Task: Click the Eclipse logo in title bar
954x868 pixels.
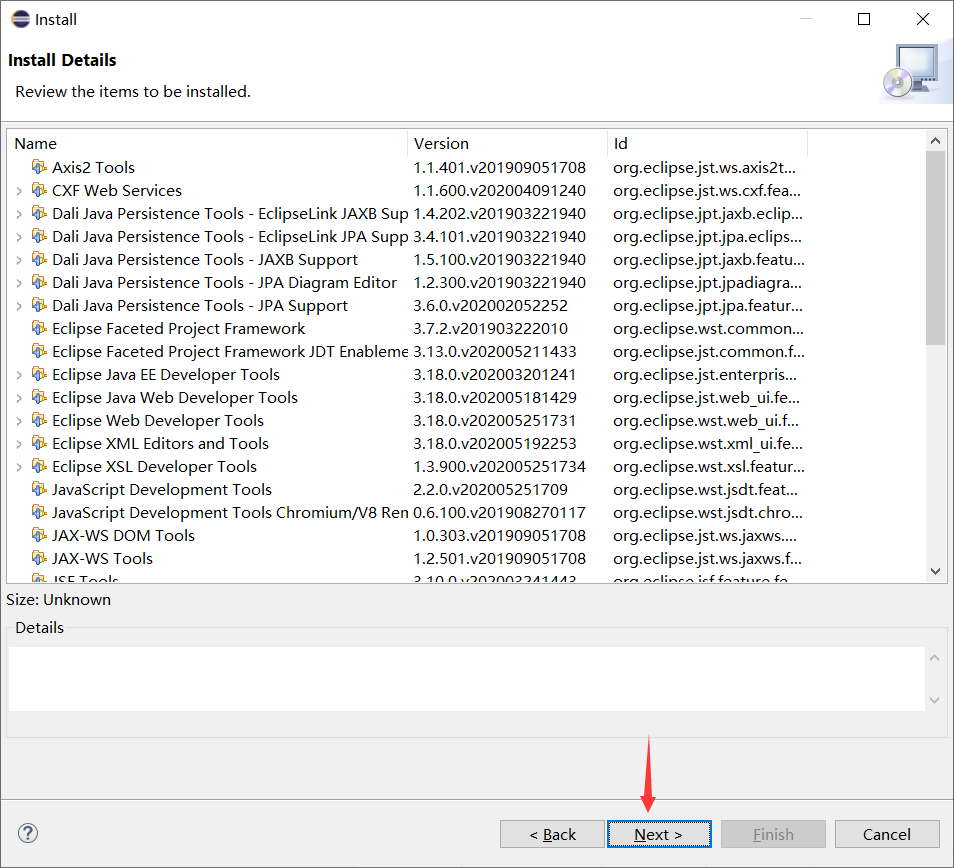Action: click(x=21, y=19)
